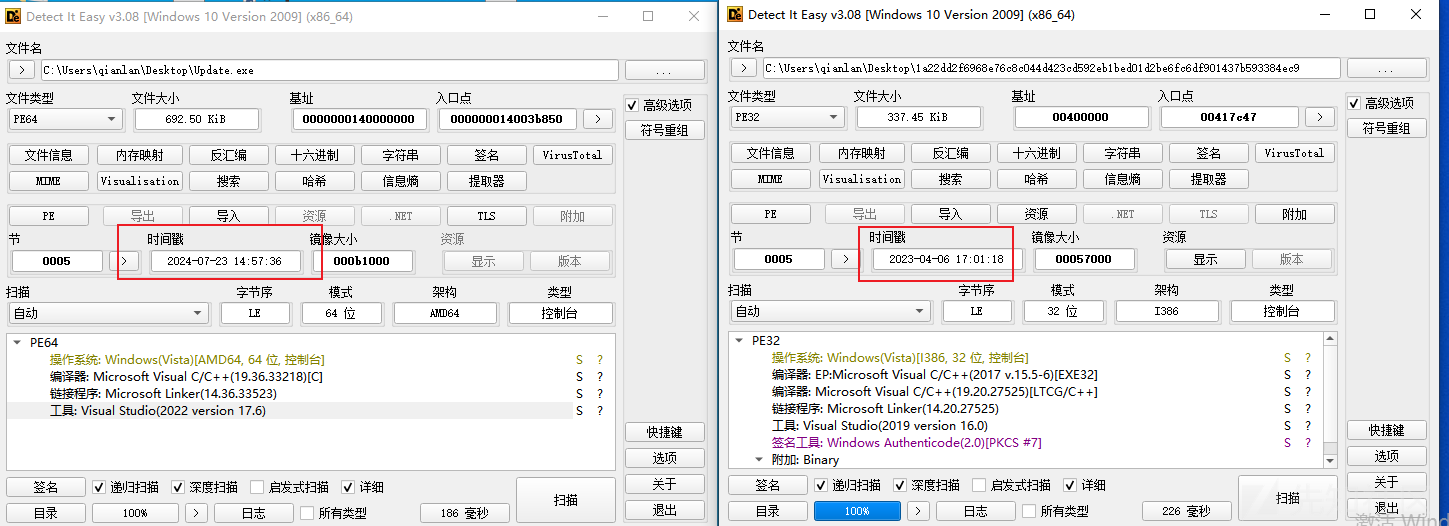Select 链接程序: Microsoft Linker(14.36.33523) row
1449x526 pixels.
tap(290, 394)
